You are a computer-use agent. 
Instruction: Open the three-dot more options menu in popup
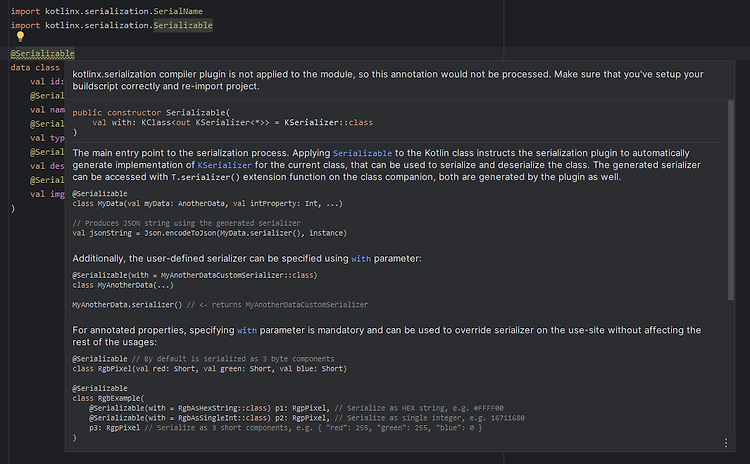tap(726, 443)
